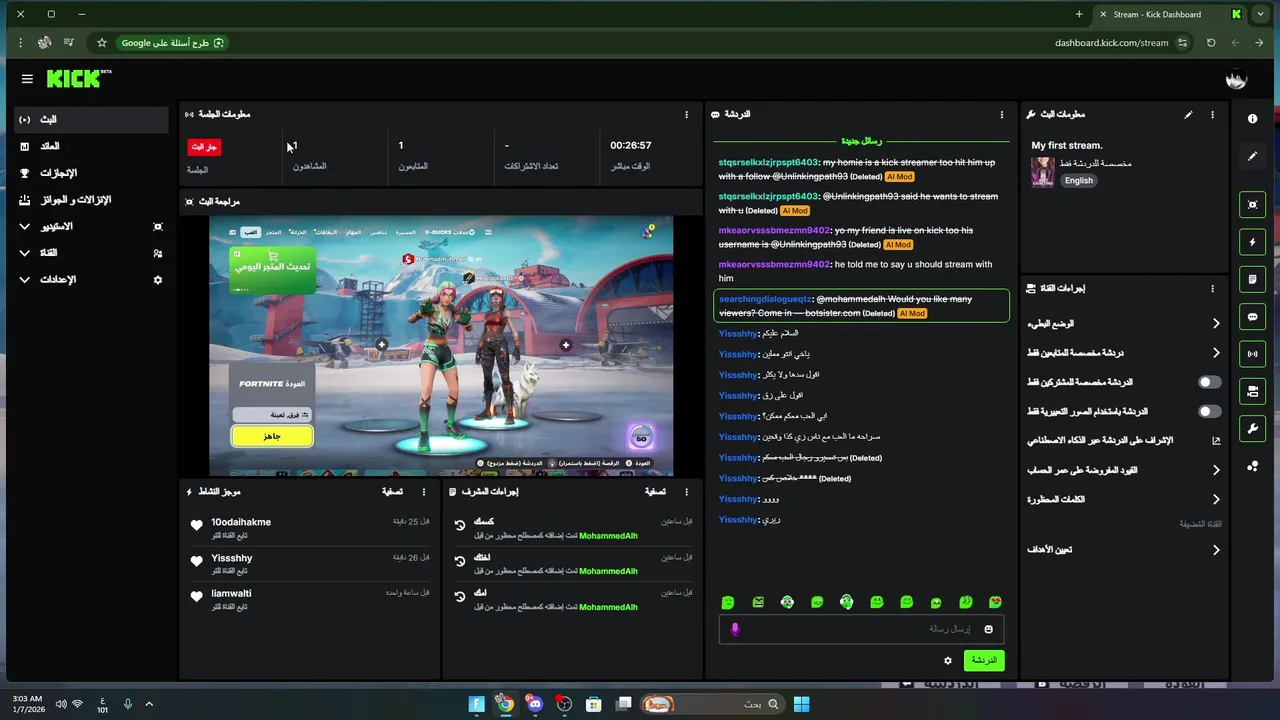
Task: Open stream info panel options menu
Action: (1212, 115)
